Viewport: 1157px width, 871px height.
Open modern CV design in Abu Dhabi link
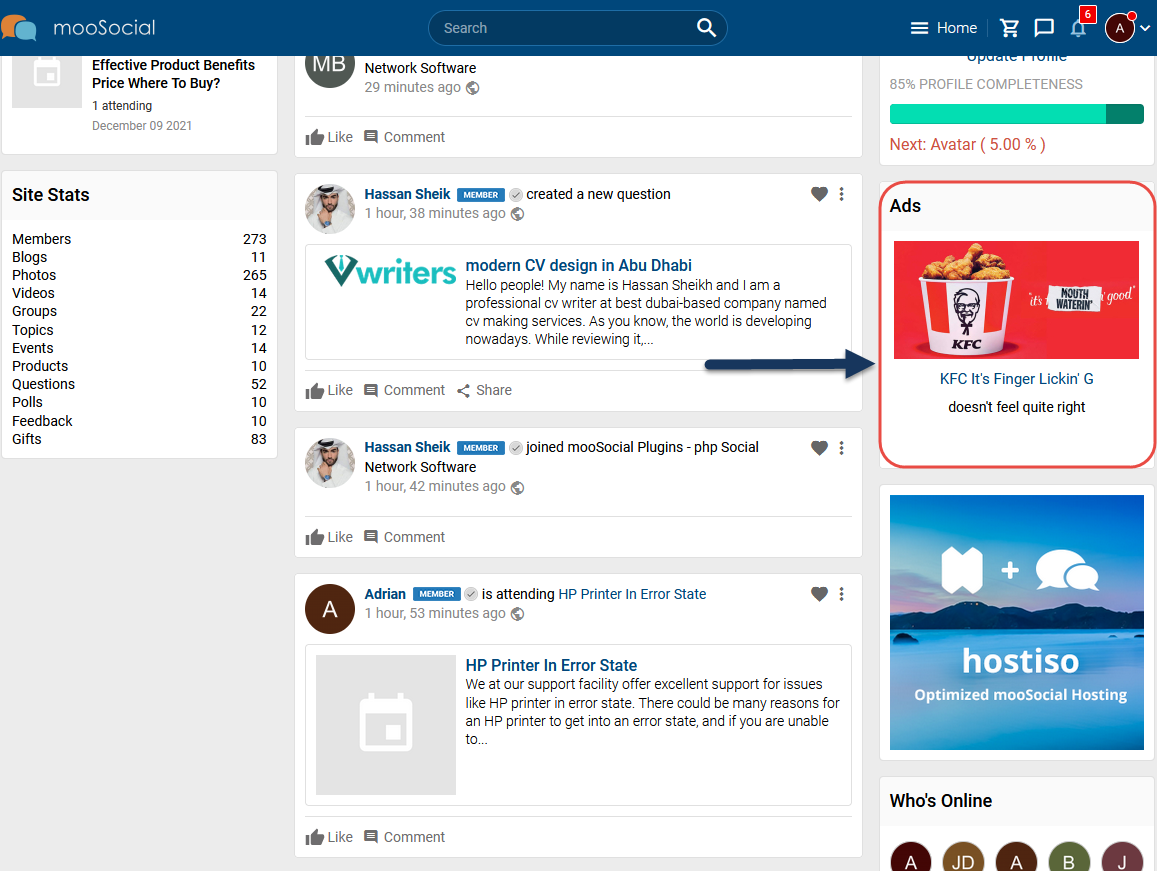coord(578,266)
